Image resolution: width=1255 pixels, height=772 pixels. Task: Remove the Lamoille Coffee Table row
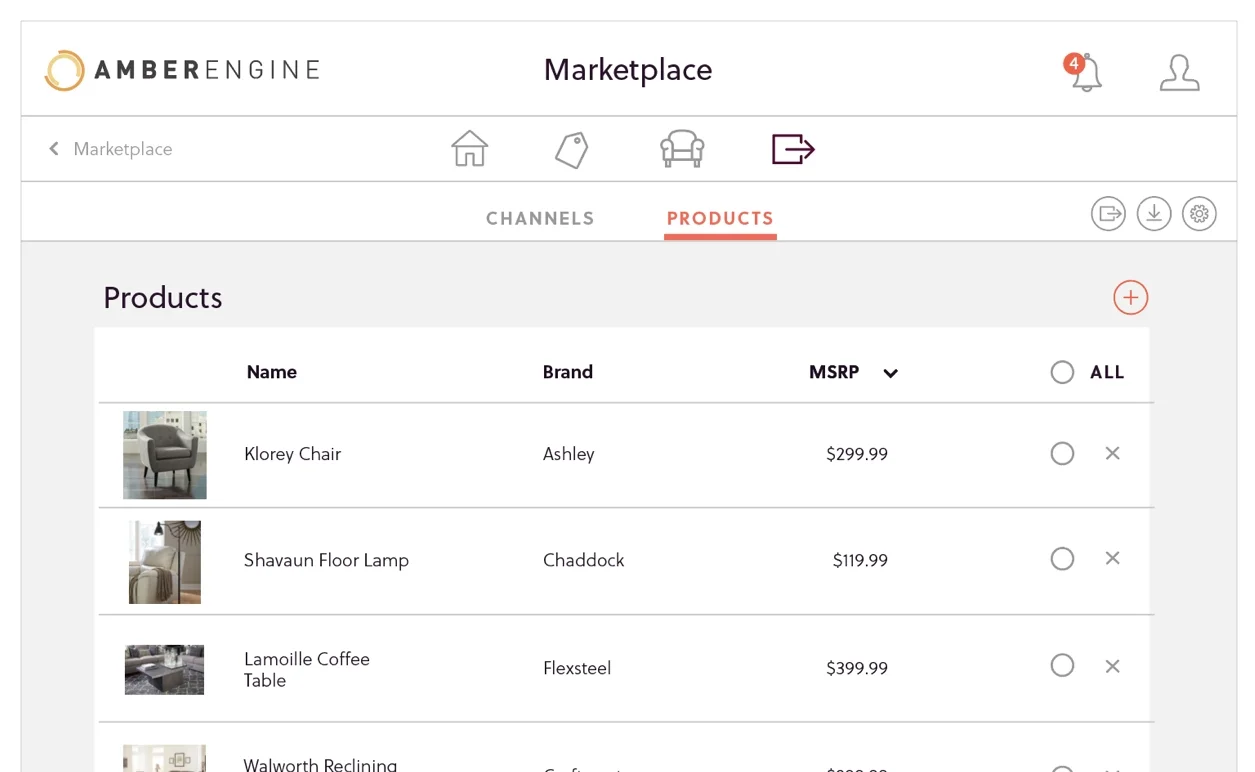1112,666
